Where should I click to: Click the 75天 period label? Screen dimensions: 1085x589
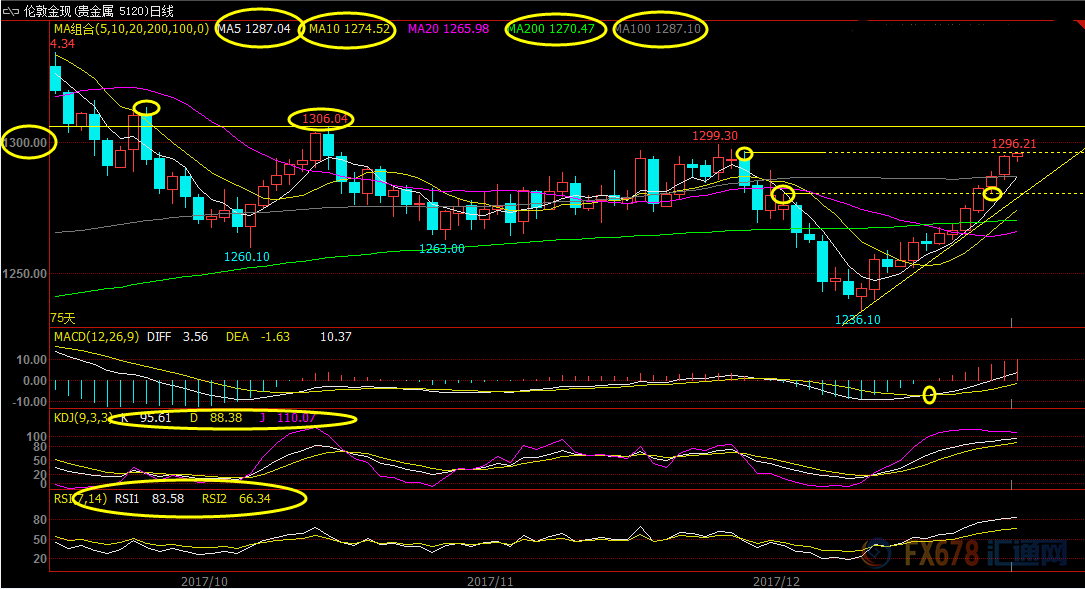62,318
